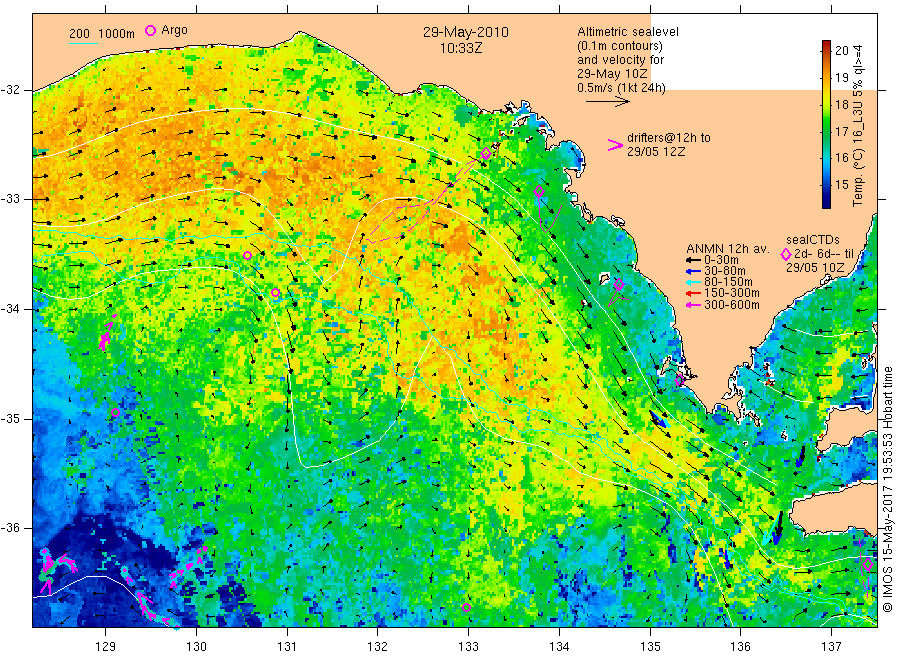
Task: Click the seal CTD diamond near 133.8E 32.9S
Action: pyautogui.click(x=539, y=192)
